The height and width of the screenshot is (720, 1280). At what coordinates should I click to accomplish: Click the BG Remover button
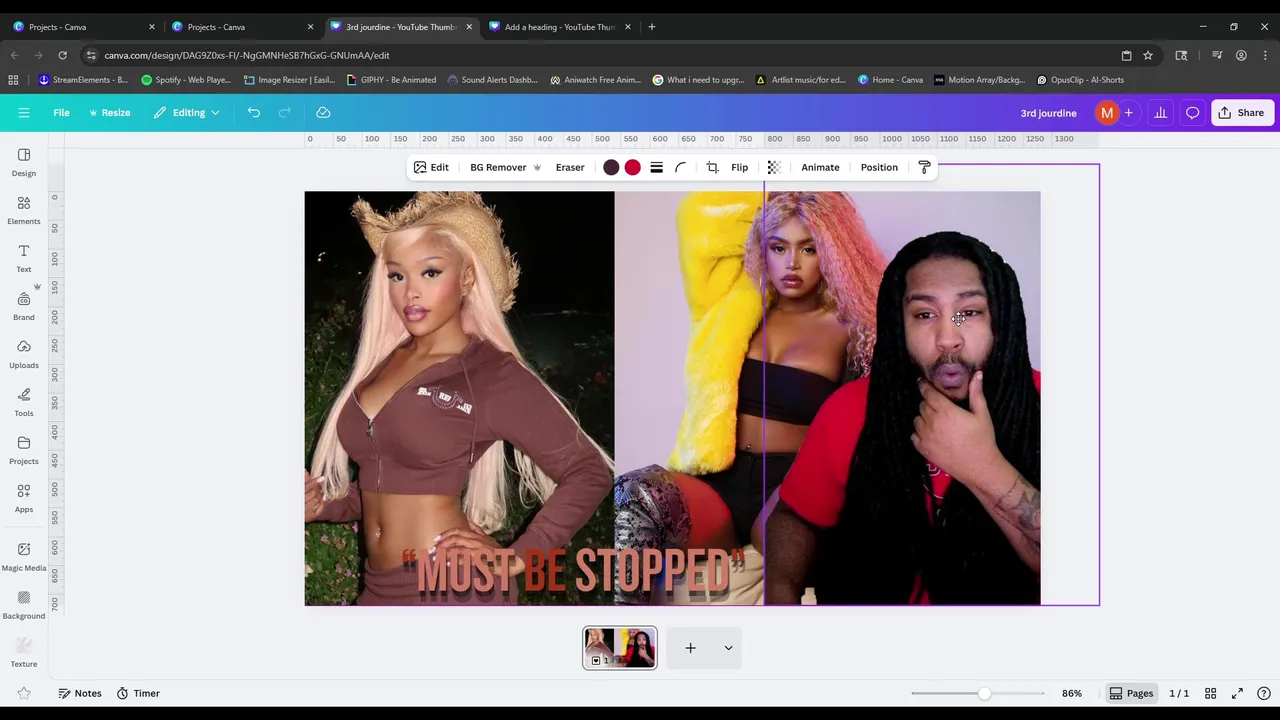tap(505, 167)
